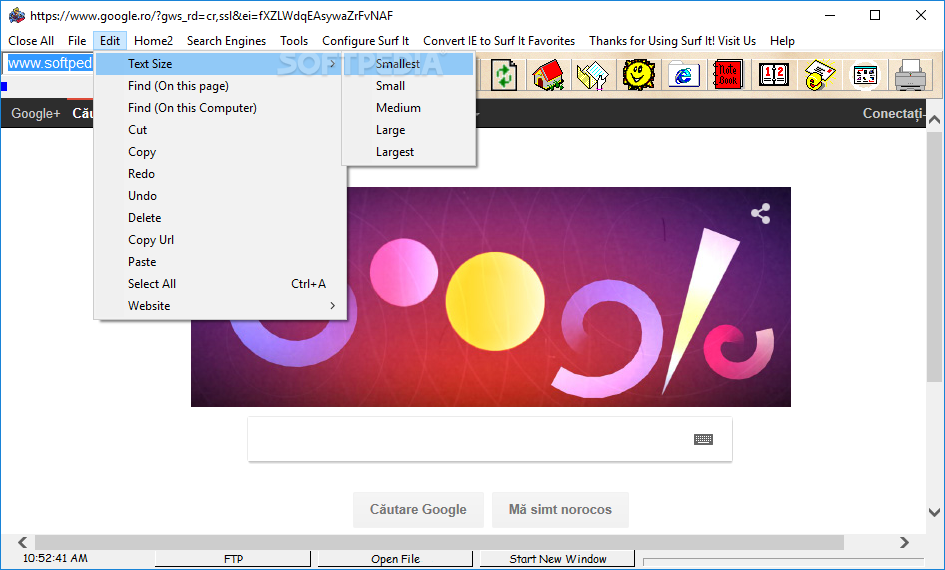
Task: Close the open Edit menu via its title
Action: (110, 40)
